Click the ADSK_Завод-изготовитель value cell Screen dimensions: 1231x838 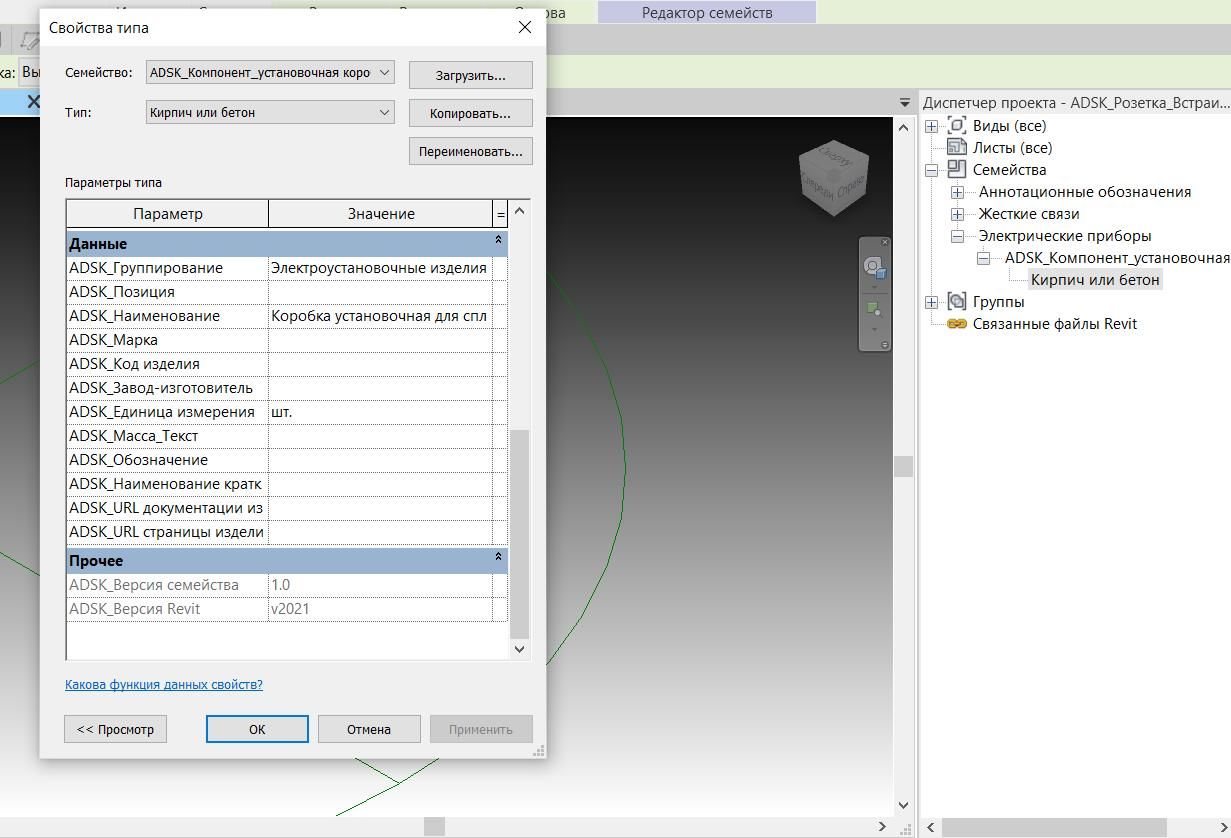pyautogui.click(x=381, y=388)
